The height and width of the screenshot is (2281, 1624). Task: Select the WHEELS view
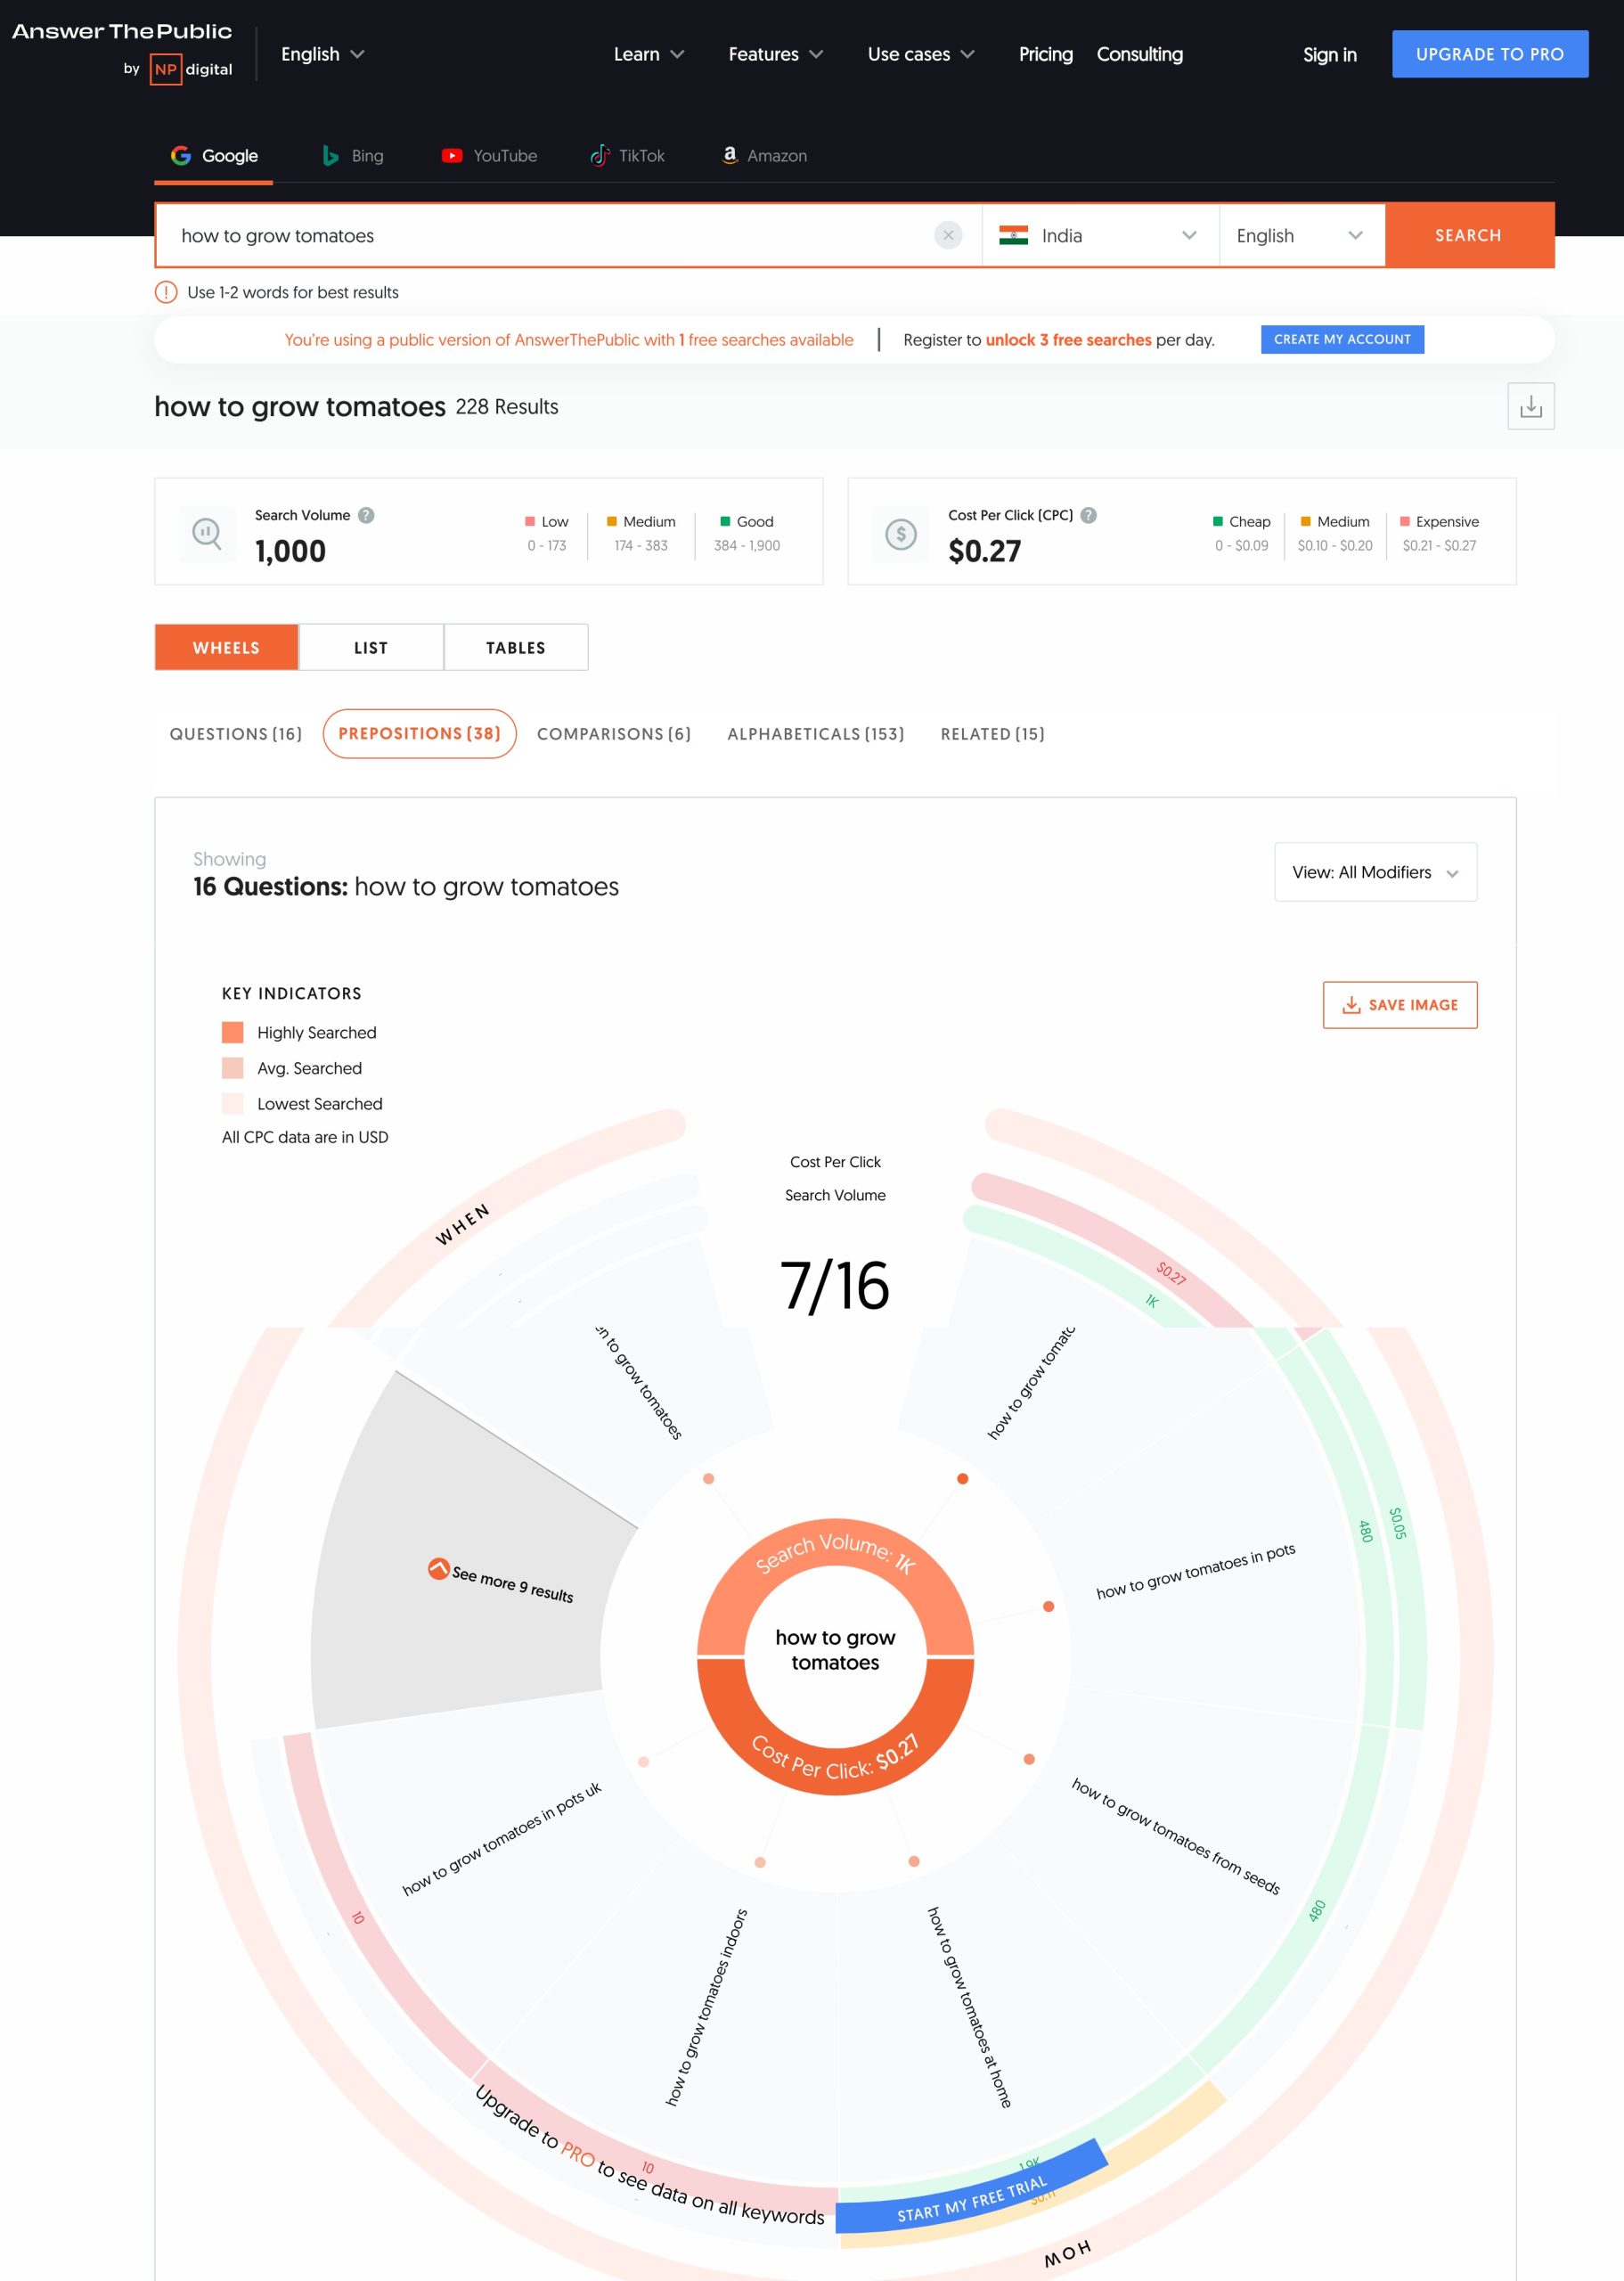coord(226,648)
